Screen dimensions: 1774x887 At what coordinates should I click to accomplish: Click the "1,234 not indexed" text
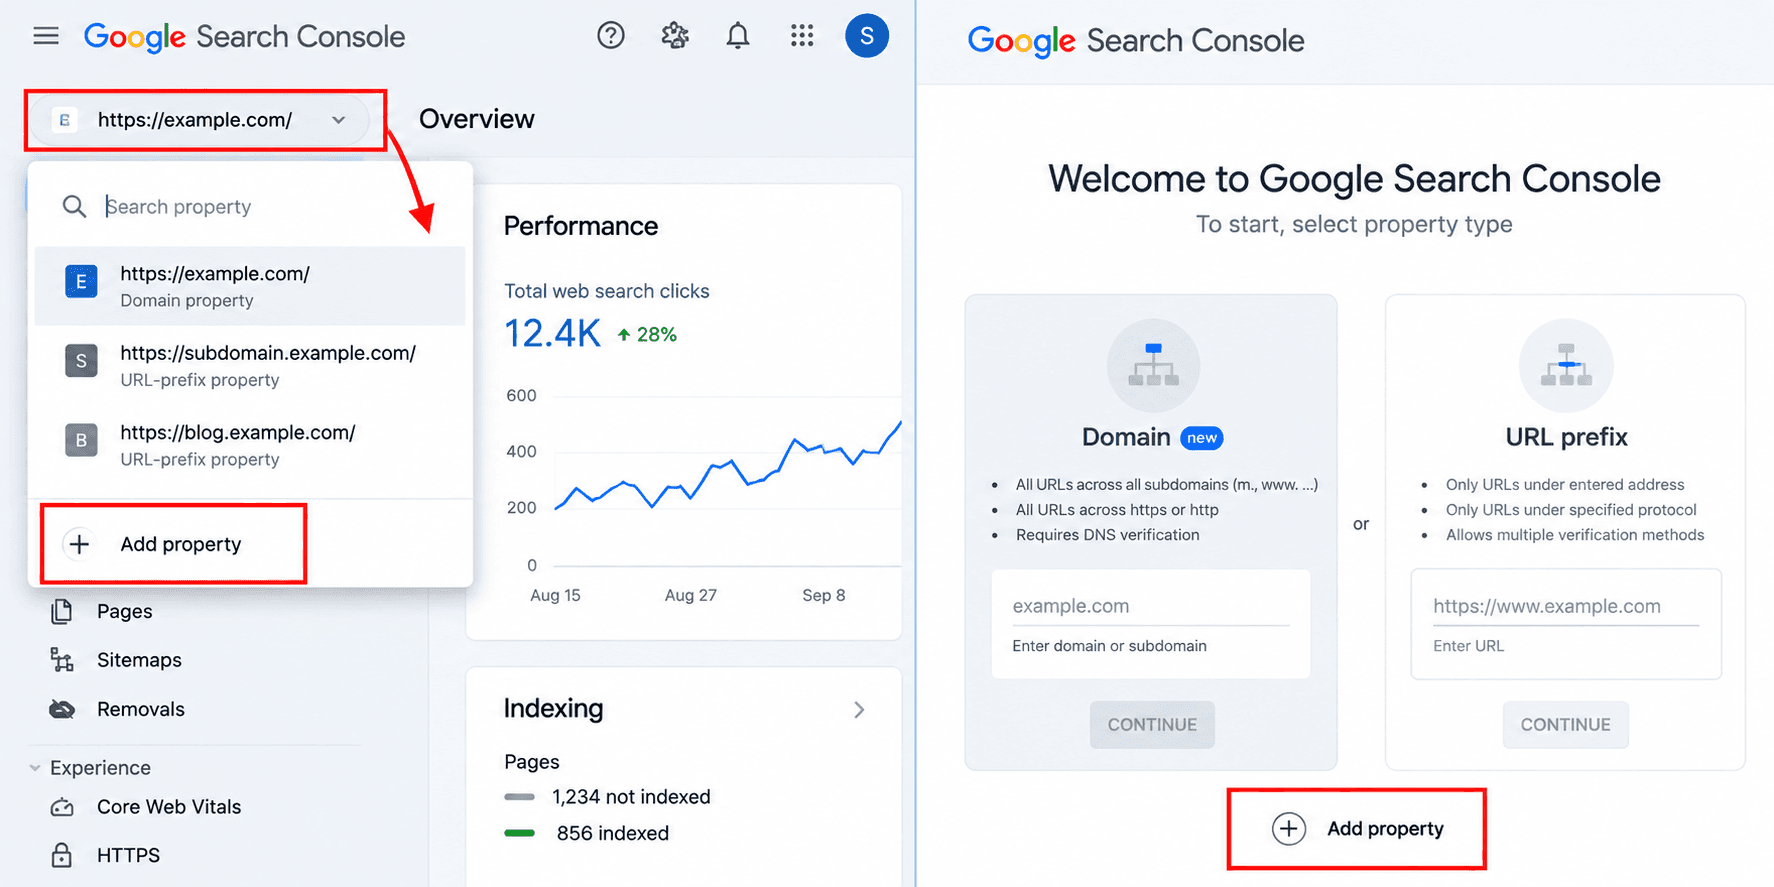tap(631, 797)
